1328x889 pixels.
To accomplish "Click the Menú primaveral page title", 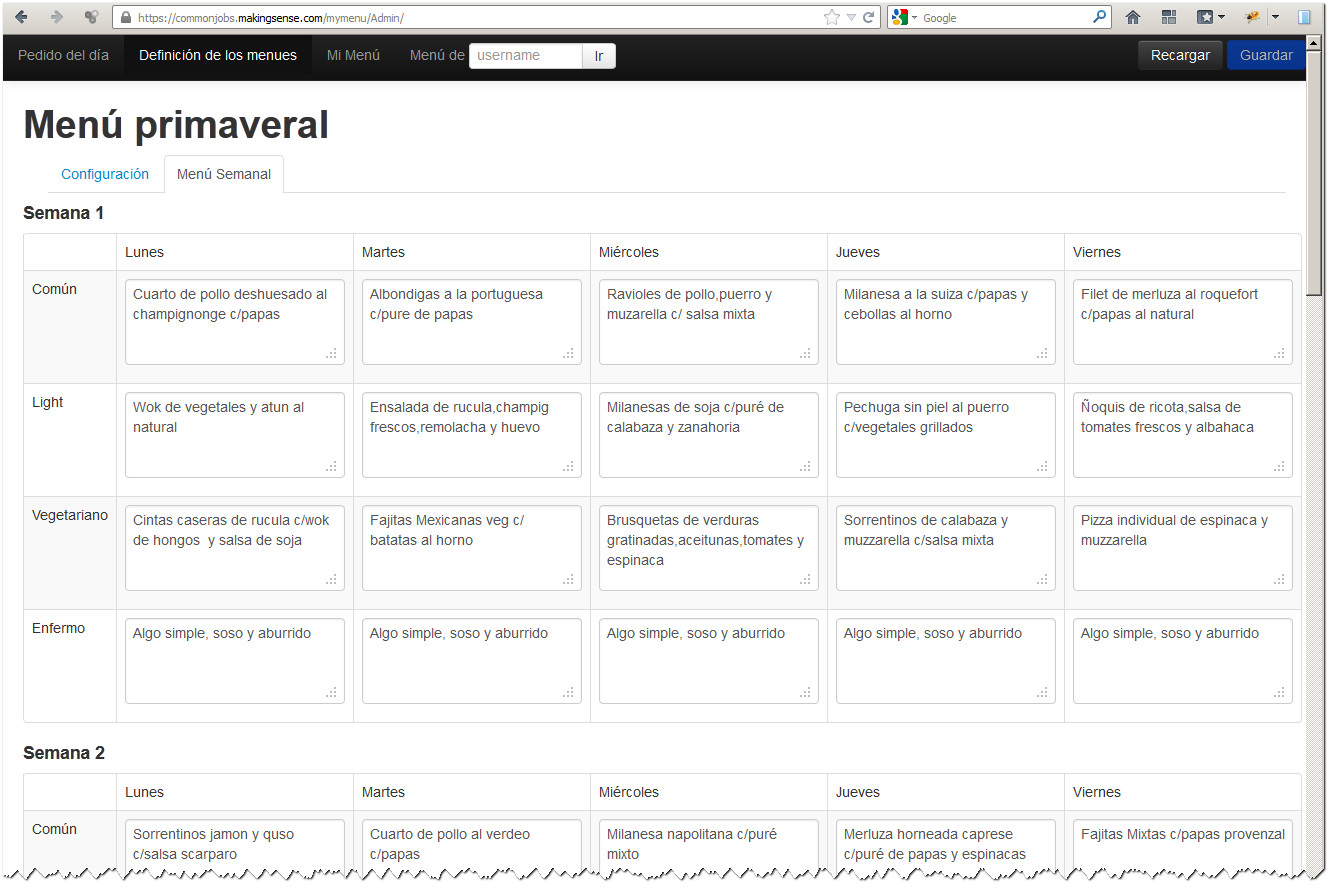I will coord(176,125).
